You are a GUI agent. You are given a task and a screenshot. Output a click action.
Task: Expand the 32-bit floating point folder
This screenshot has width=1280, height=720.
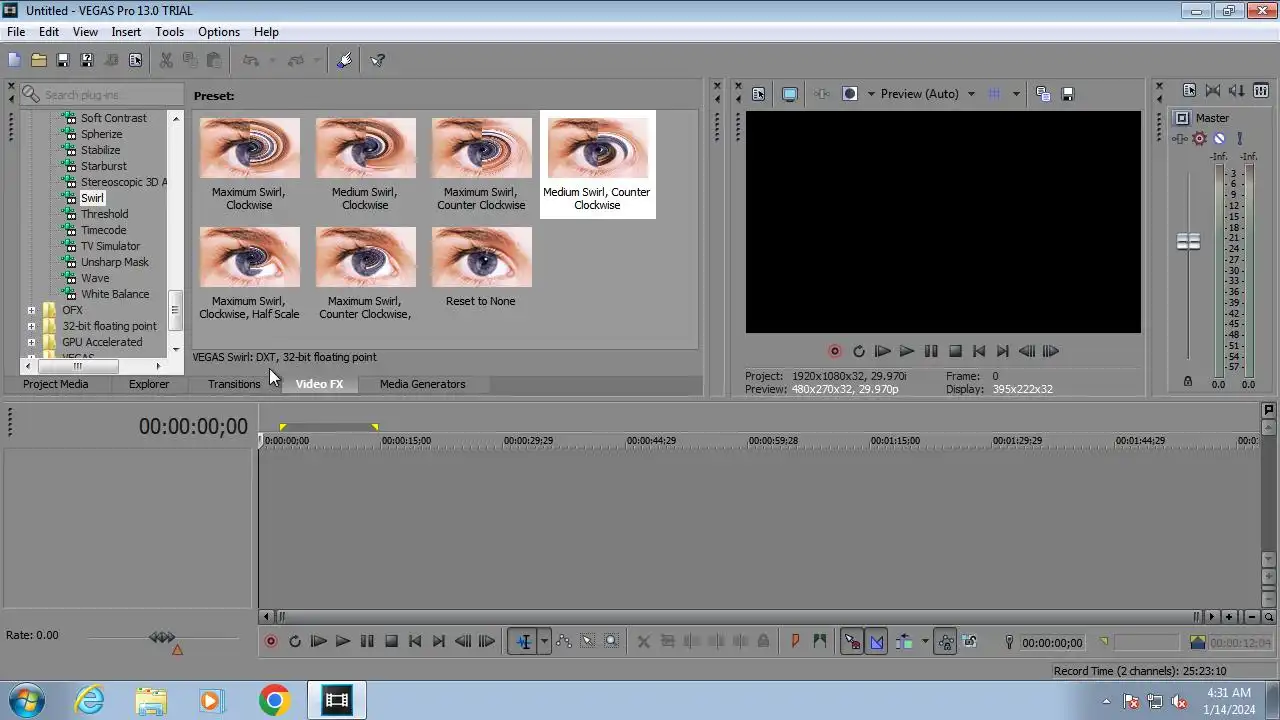coord(31,326)
